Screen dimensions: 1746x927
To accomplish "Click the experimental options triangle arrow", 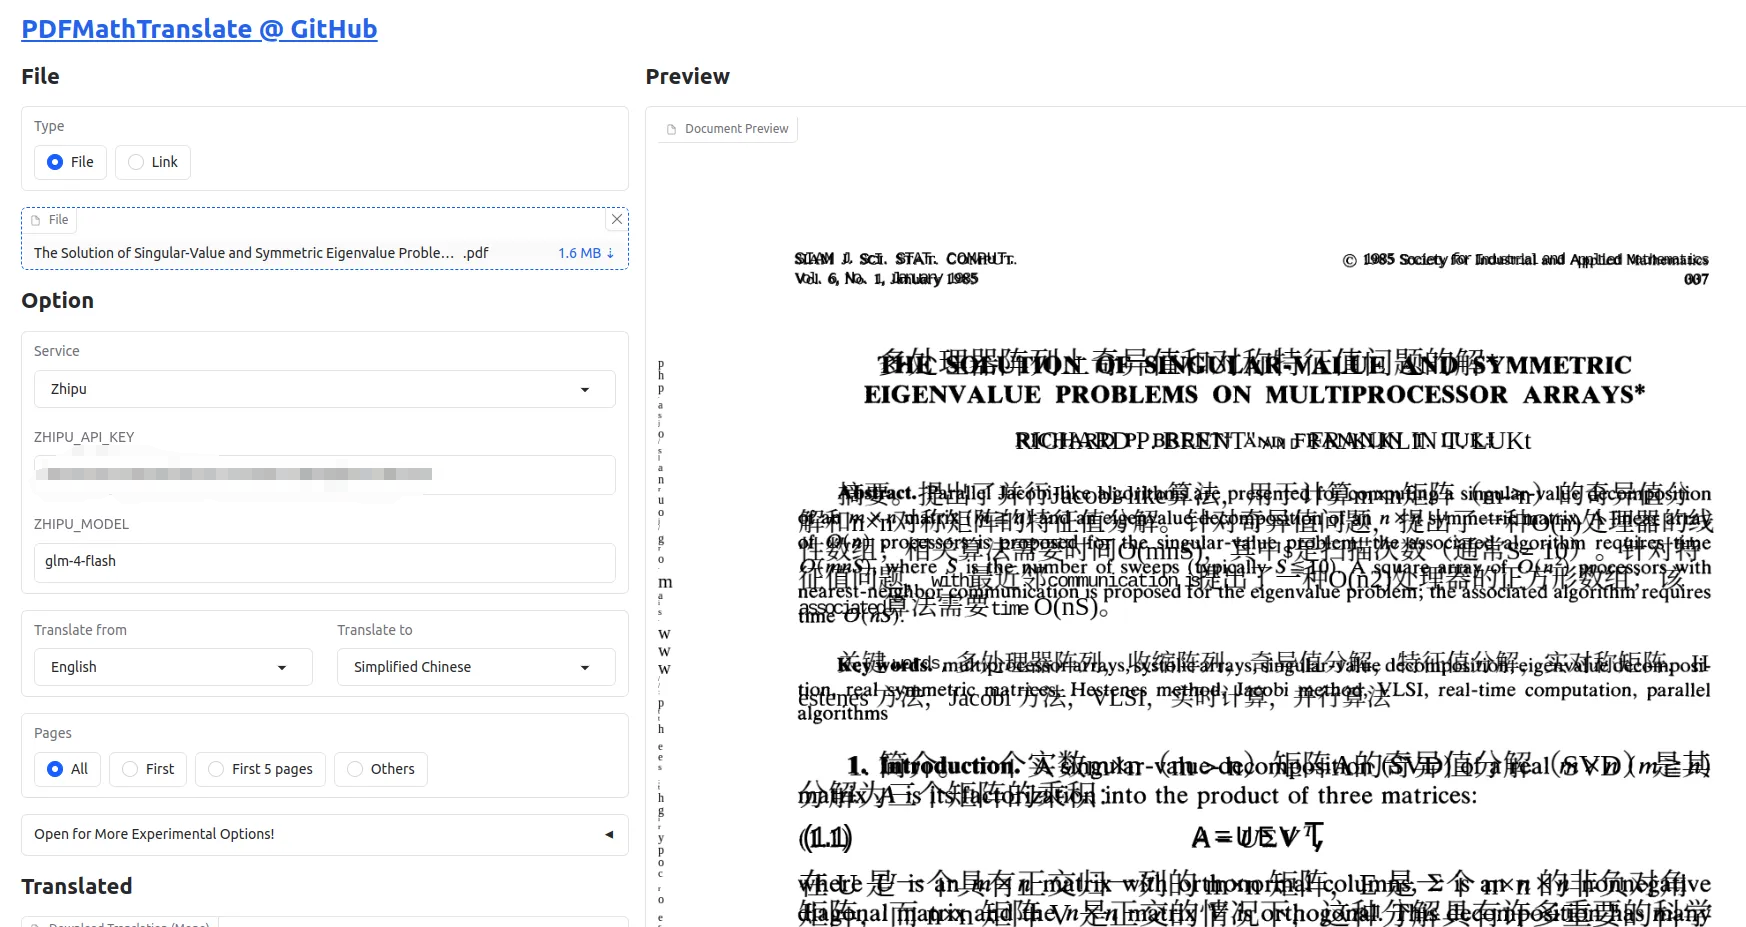I will coord(609,834).
